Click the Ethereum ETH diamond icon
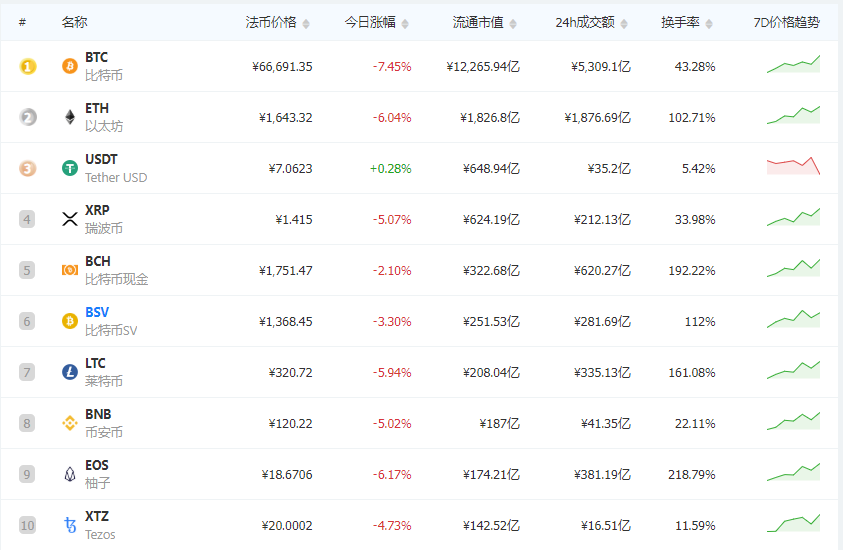Viewport: 843px width, 550px height. tap(70, 117)
